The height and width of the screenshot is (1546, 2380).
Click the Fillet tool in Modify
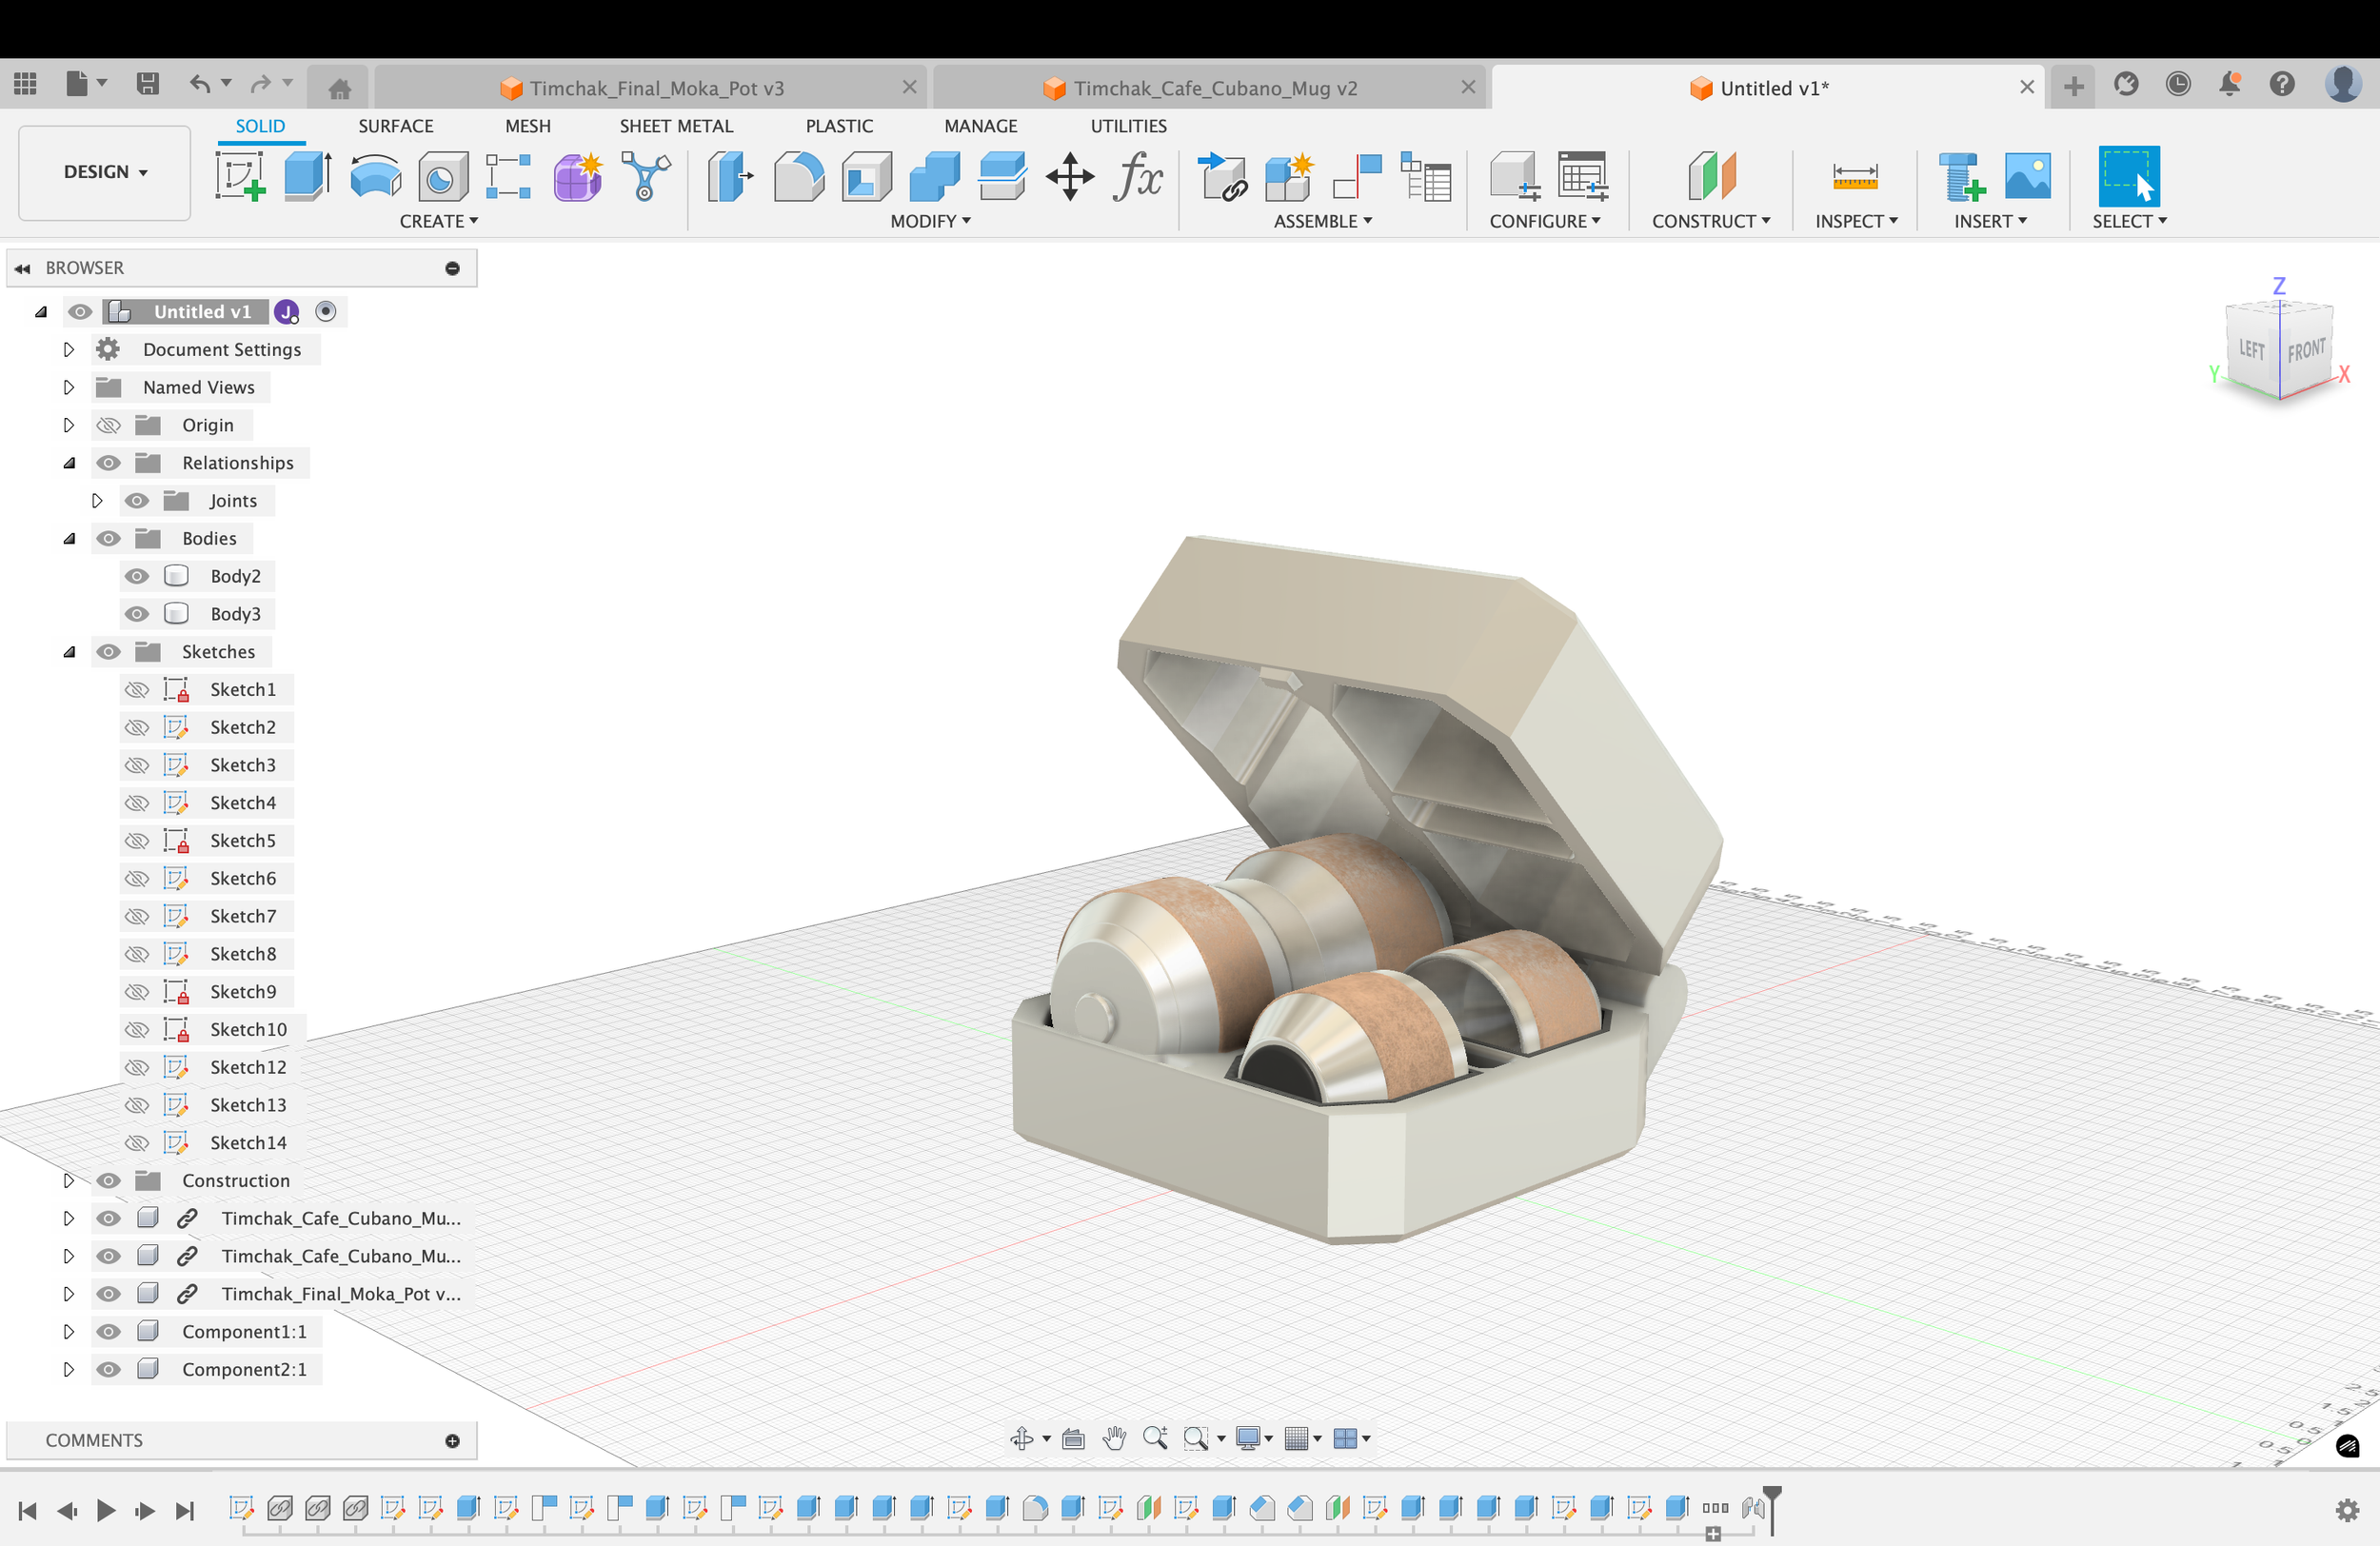click(798, 176)
